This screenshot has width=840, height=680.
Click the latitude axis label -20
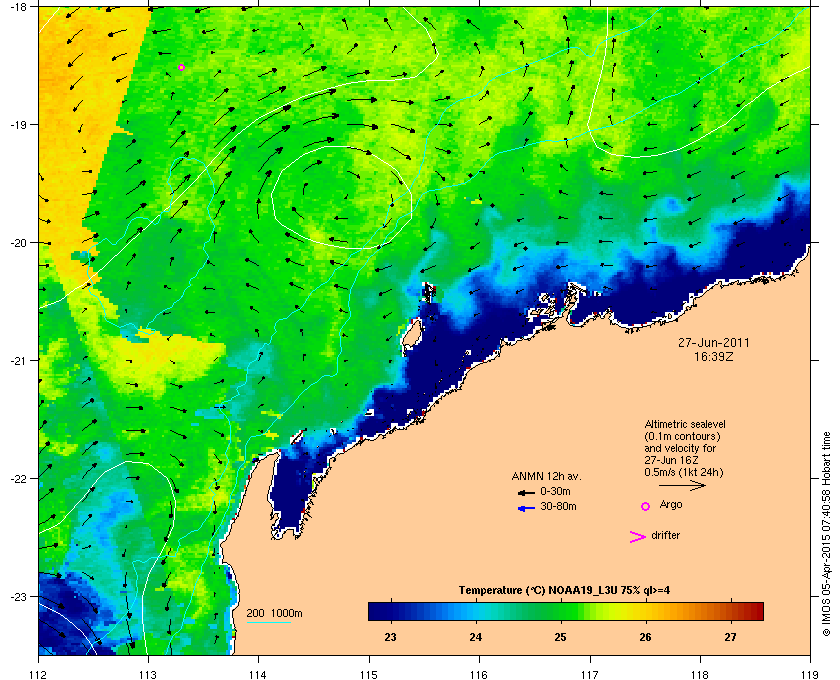pyautogui.click(x=18, y=243)
